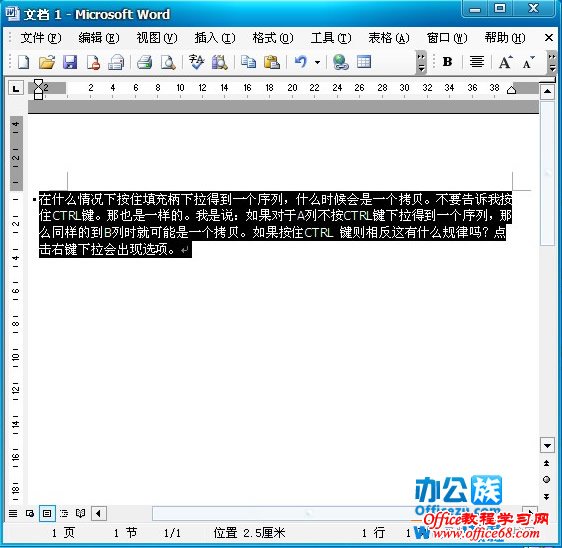Grow the font with the large A
The width and height of the screenshot is (562, 548).
(505, 62)
